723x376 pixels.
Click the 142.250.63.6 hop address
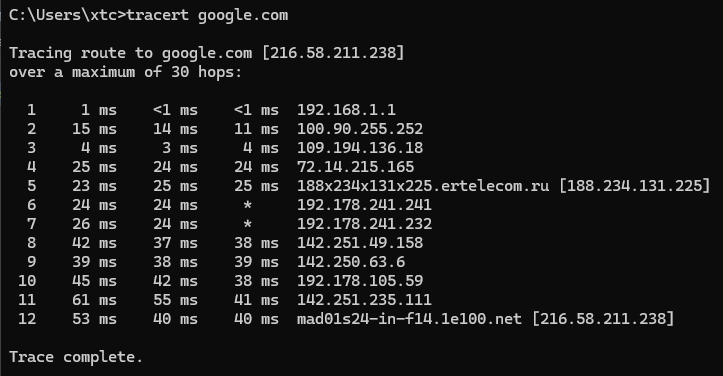[x=351, y=262]
